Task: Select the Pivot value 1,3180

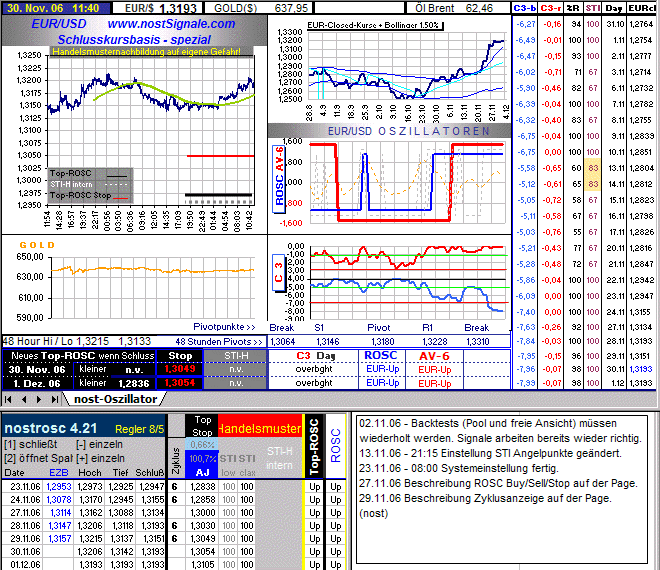Action: [383, 341]
